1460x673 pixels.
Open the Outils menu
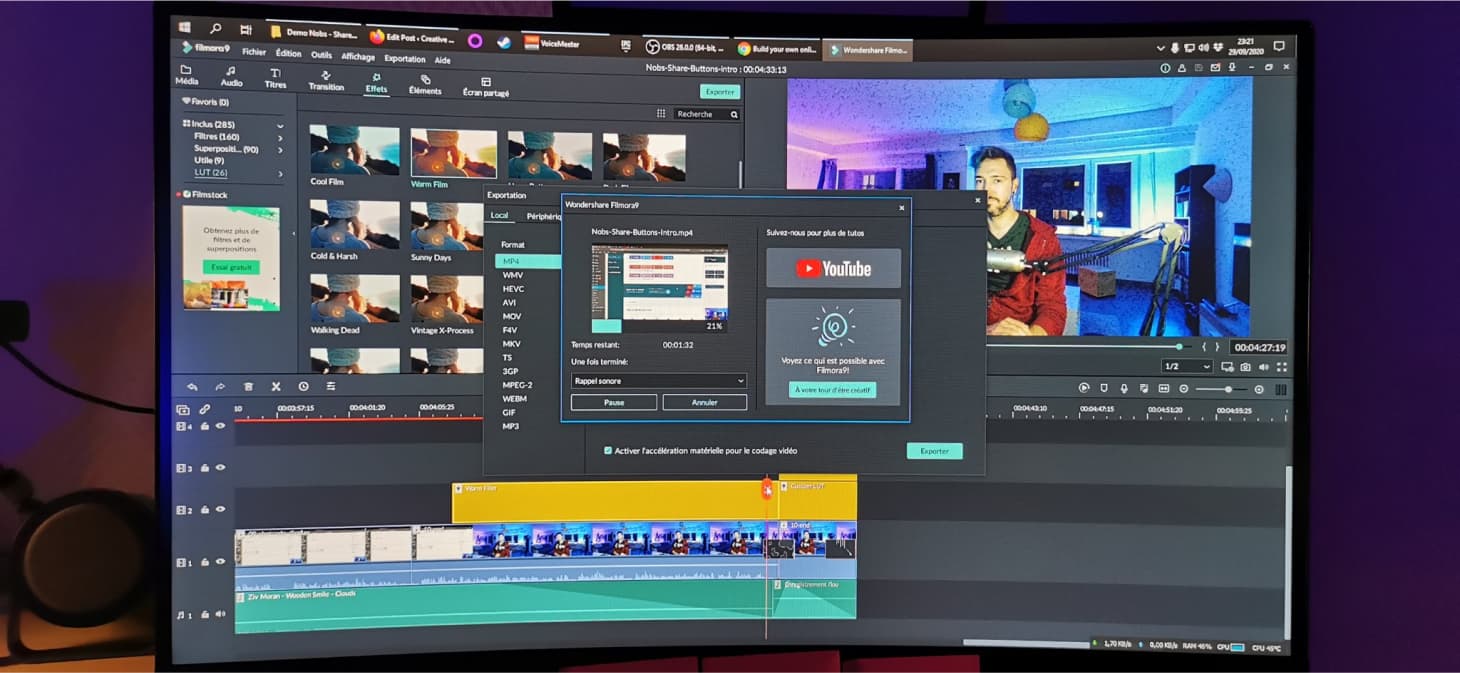tap(321, 55)
